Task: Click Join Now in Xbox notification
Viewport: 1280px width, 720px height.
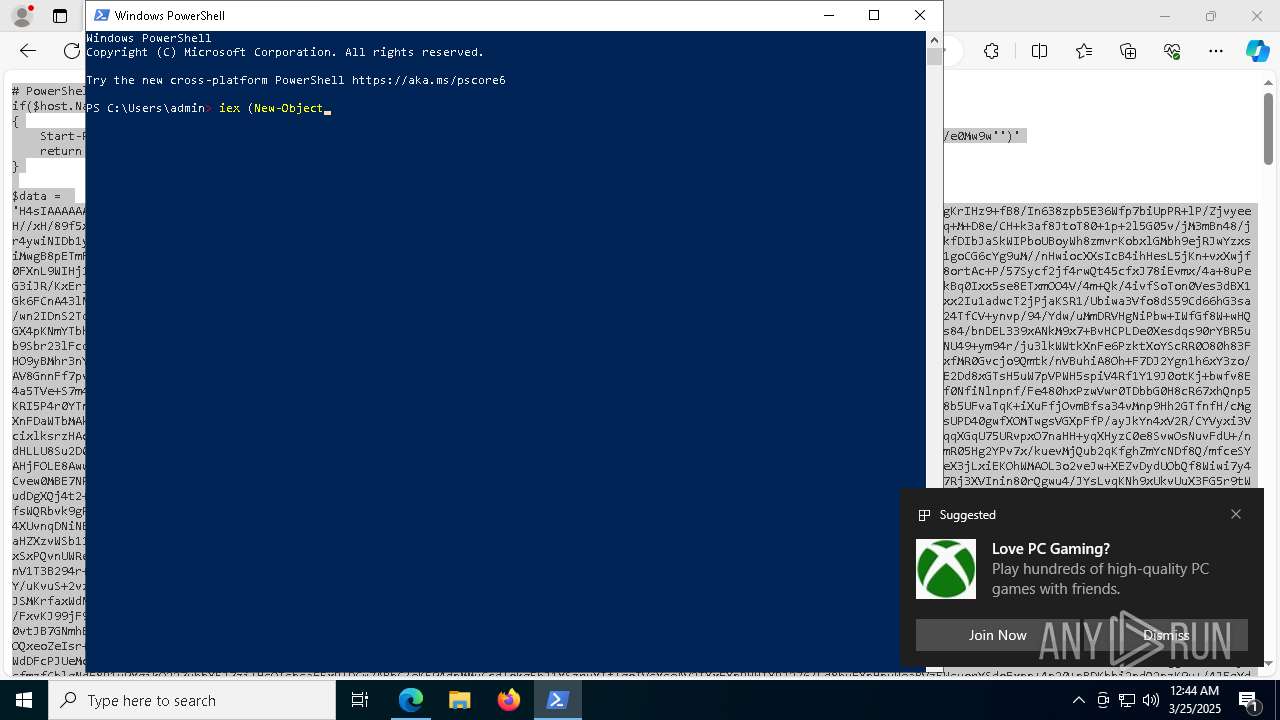Action: pyautogui.click(x=997, y=635)
